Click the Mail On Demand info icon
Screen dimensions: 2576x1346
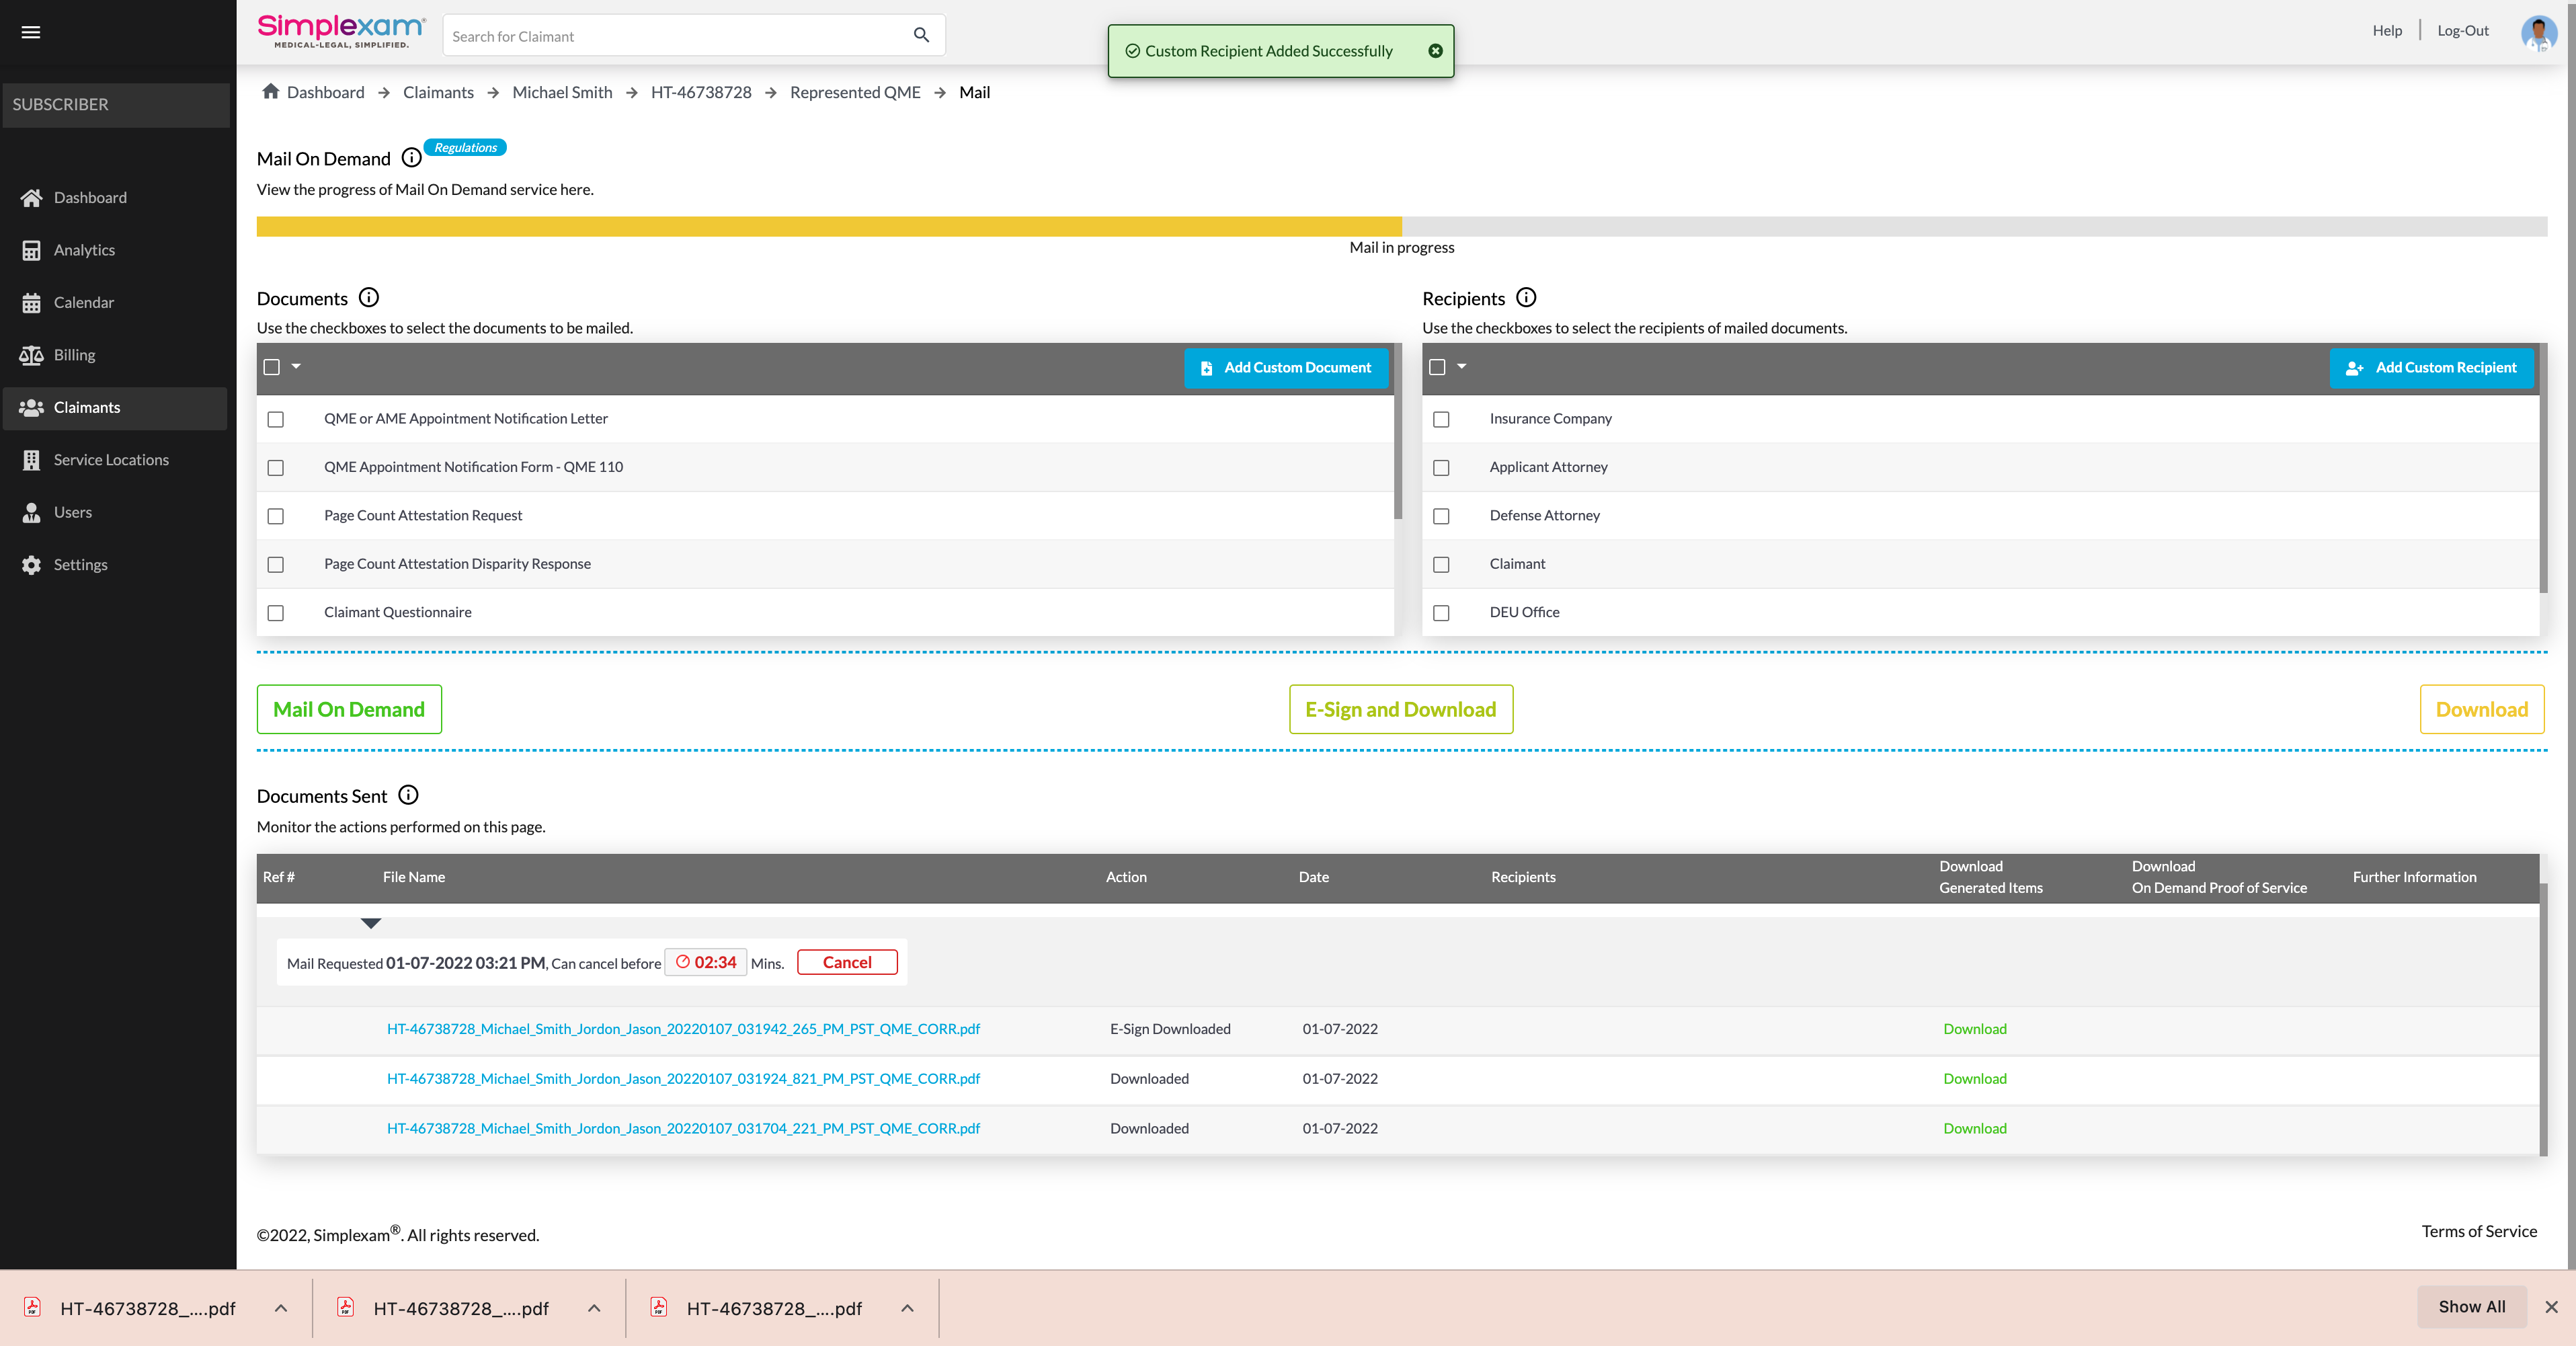pos(411,158)
